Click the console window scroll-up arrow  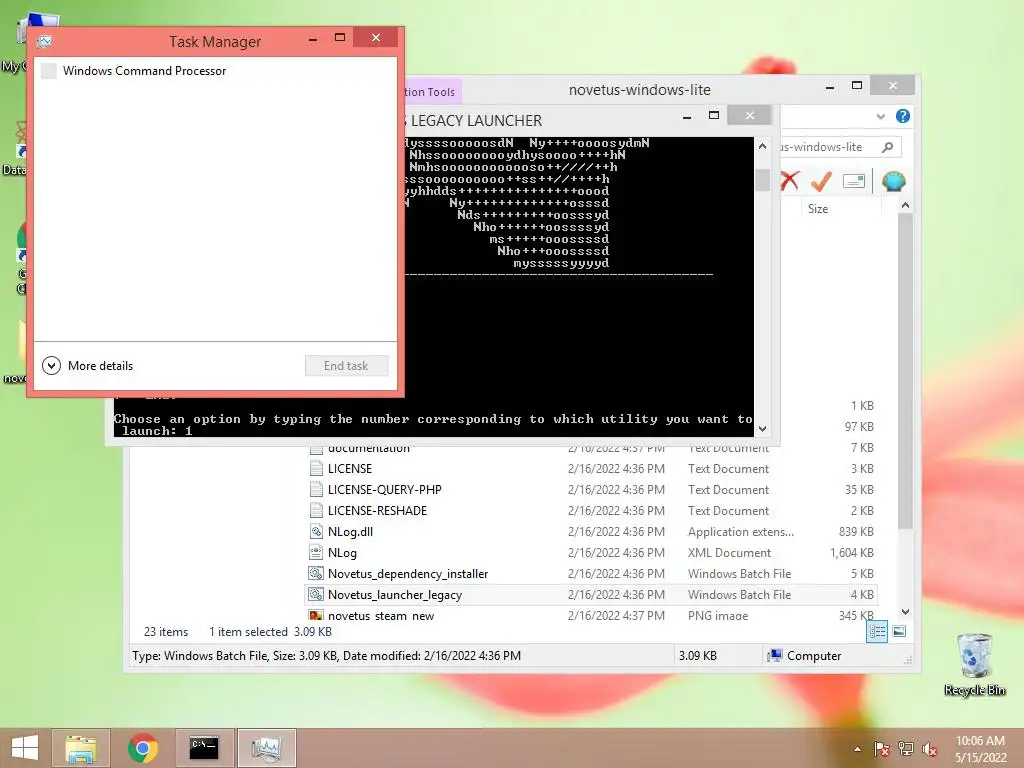click(x=762, y=146)
